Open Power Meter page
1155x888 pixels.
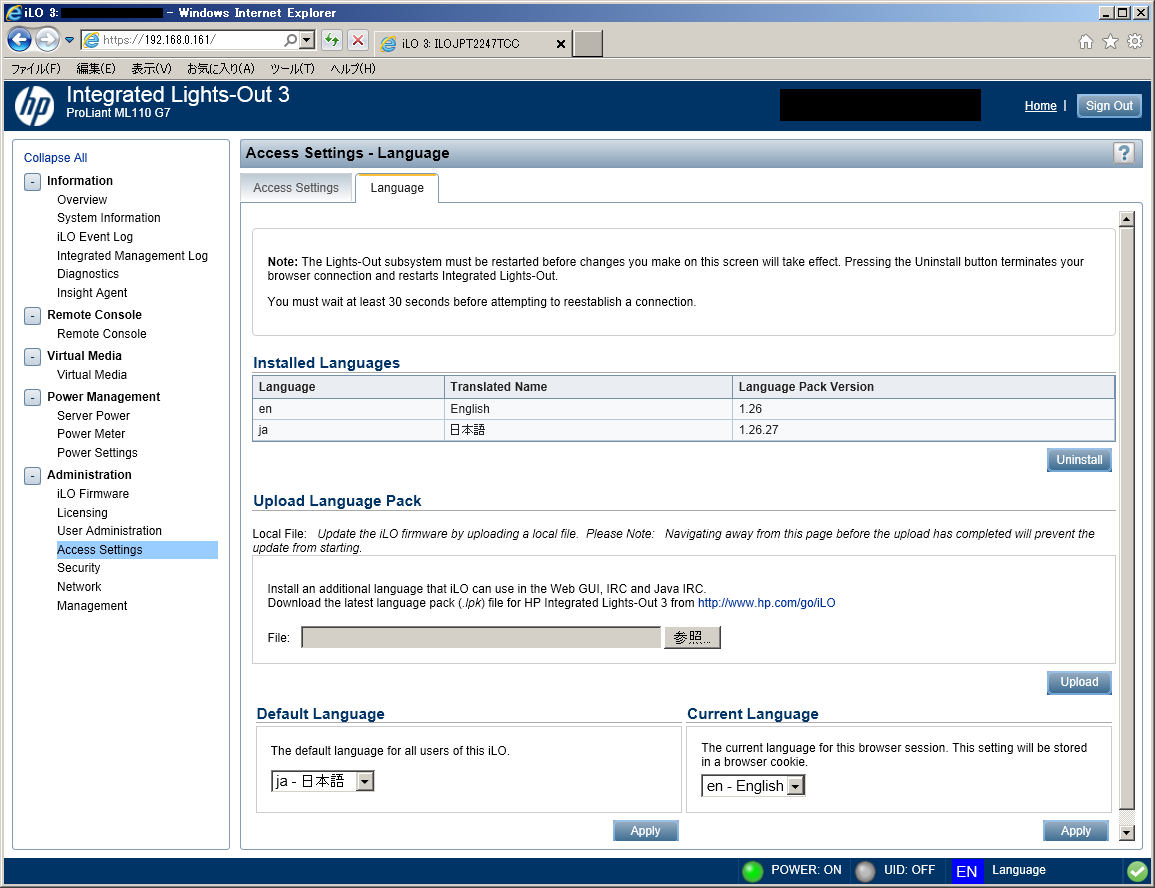point(91,434)
